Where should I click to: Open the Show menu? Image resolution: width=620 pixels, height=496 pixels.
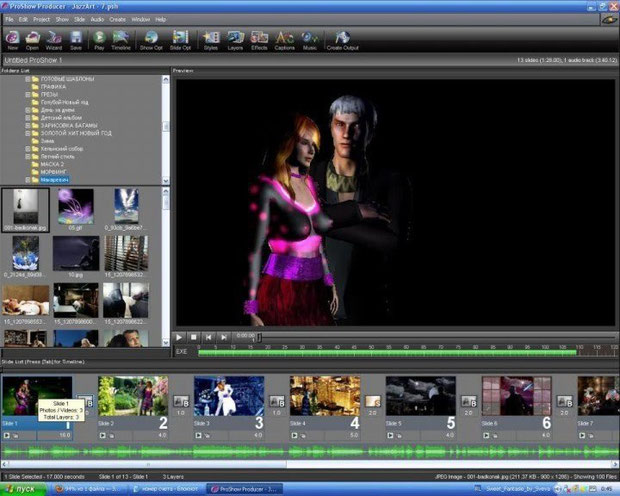62,19
